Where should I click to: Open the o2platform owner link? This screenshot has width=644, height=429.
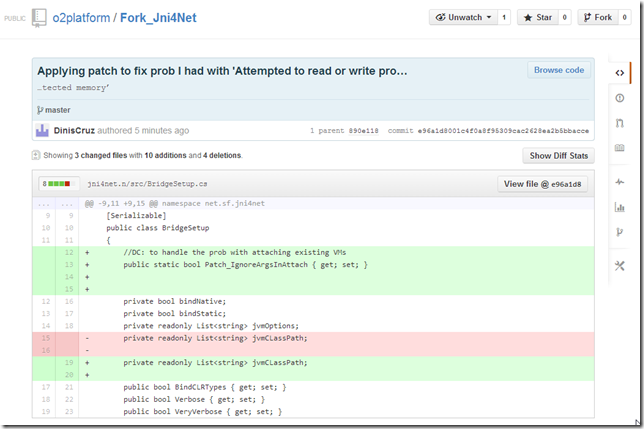point(83,18)
